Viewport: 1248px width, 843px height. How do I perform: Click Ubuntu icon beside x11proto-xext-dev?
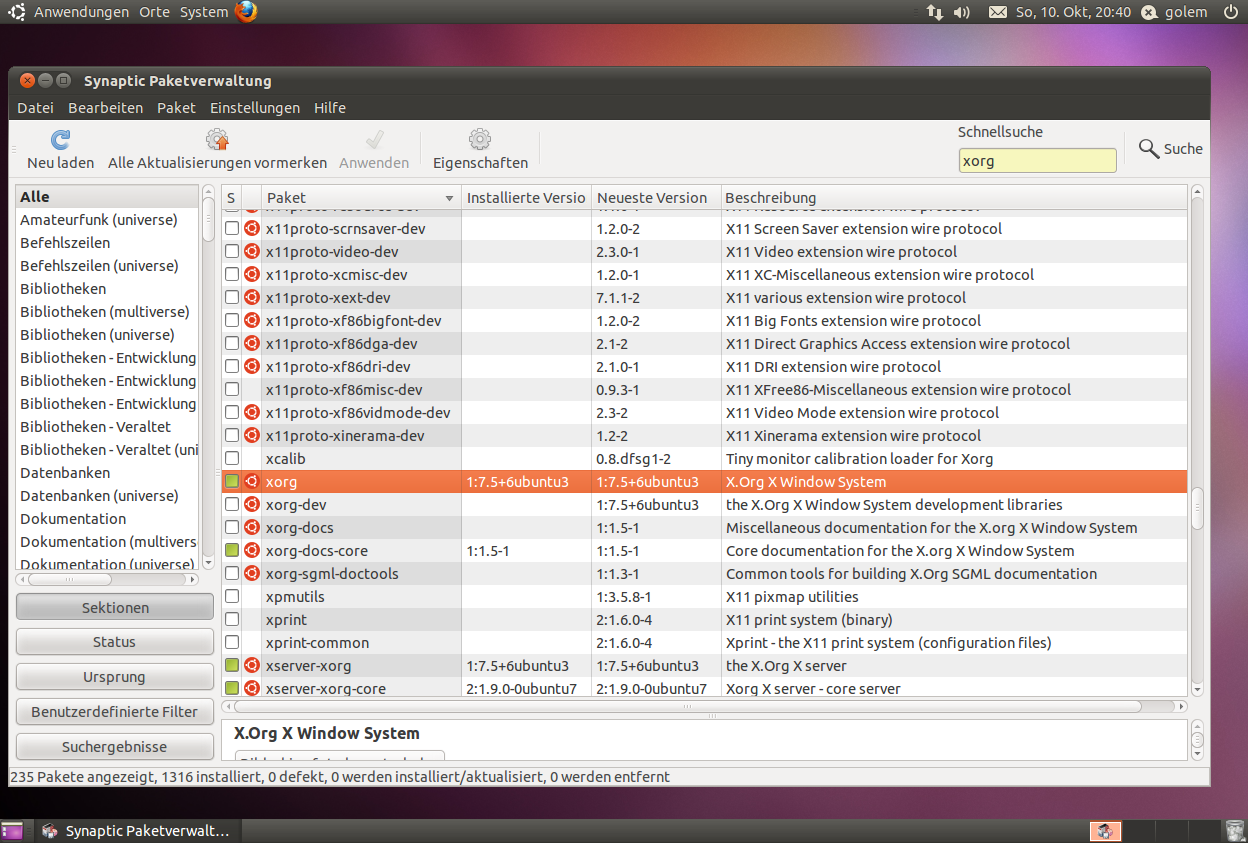click(x=252, y=298)
